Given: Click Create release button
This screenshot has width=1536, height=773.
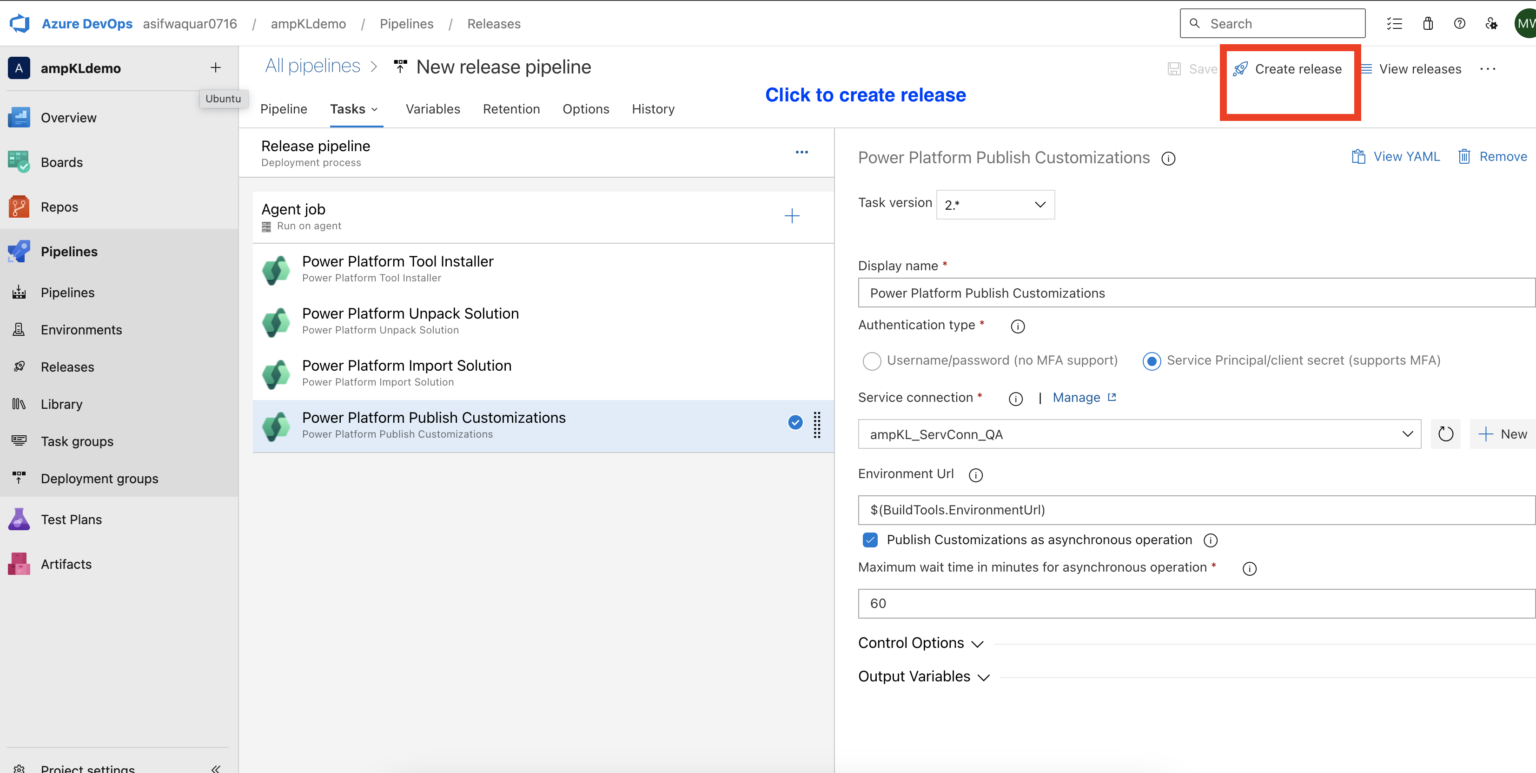Looking at the screenshot, I should [x=1287, y=69].
